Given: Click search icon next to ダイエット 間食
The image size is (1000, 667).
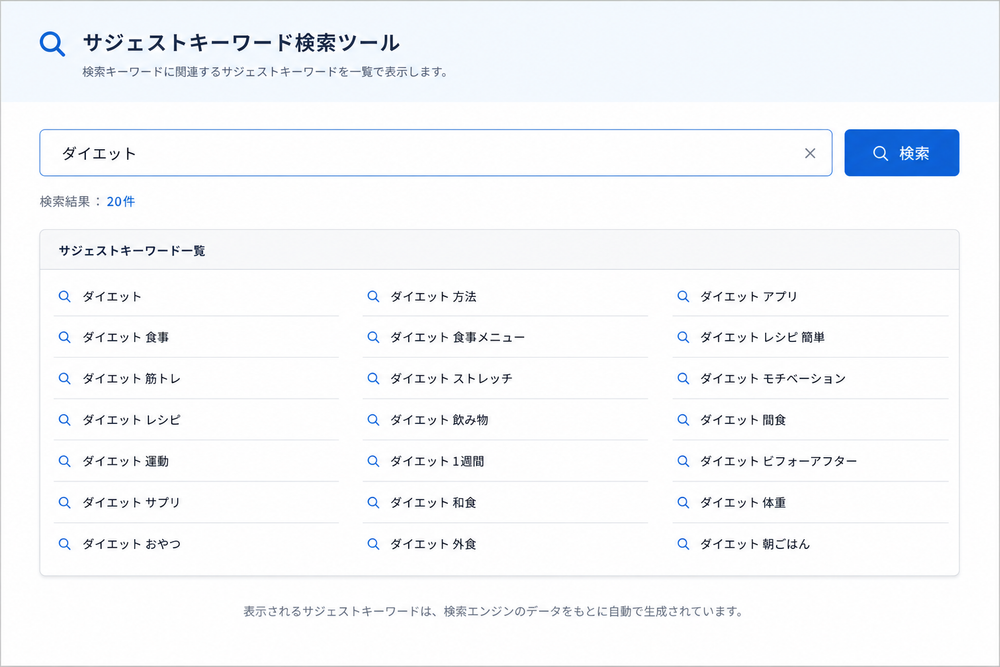Looking at the screenshot, I should point(683,420).
